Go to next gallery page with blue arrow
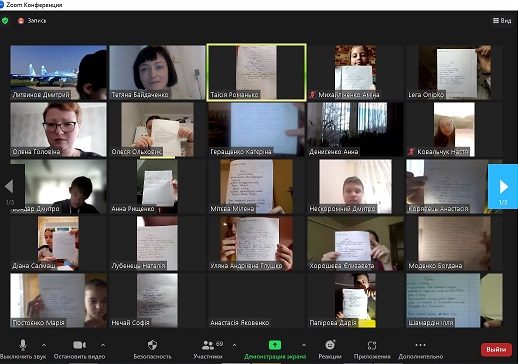518x364 pixels. pyautogui.click(x=503, y=186)
